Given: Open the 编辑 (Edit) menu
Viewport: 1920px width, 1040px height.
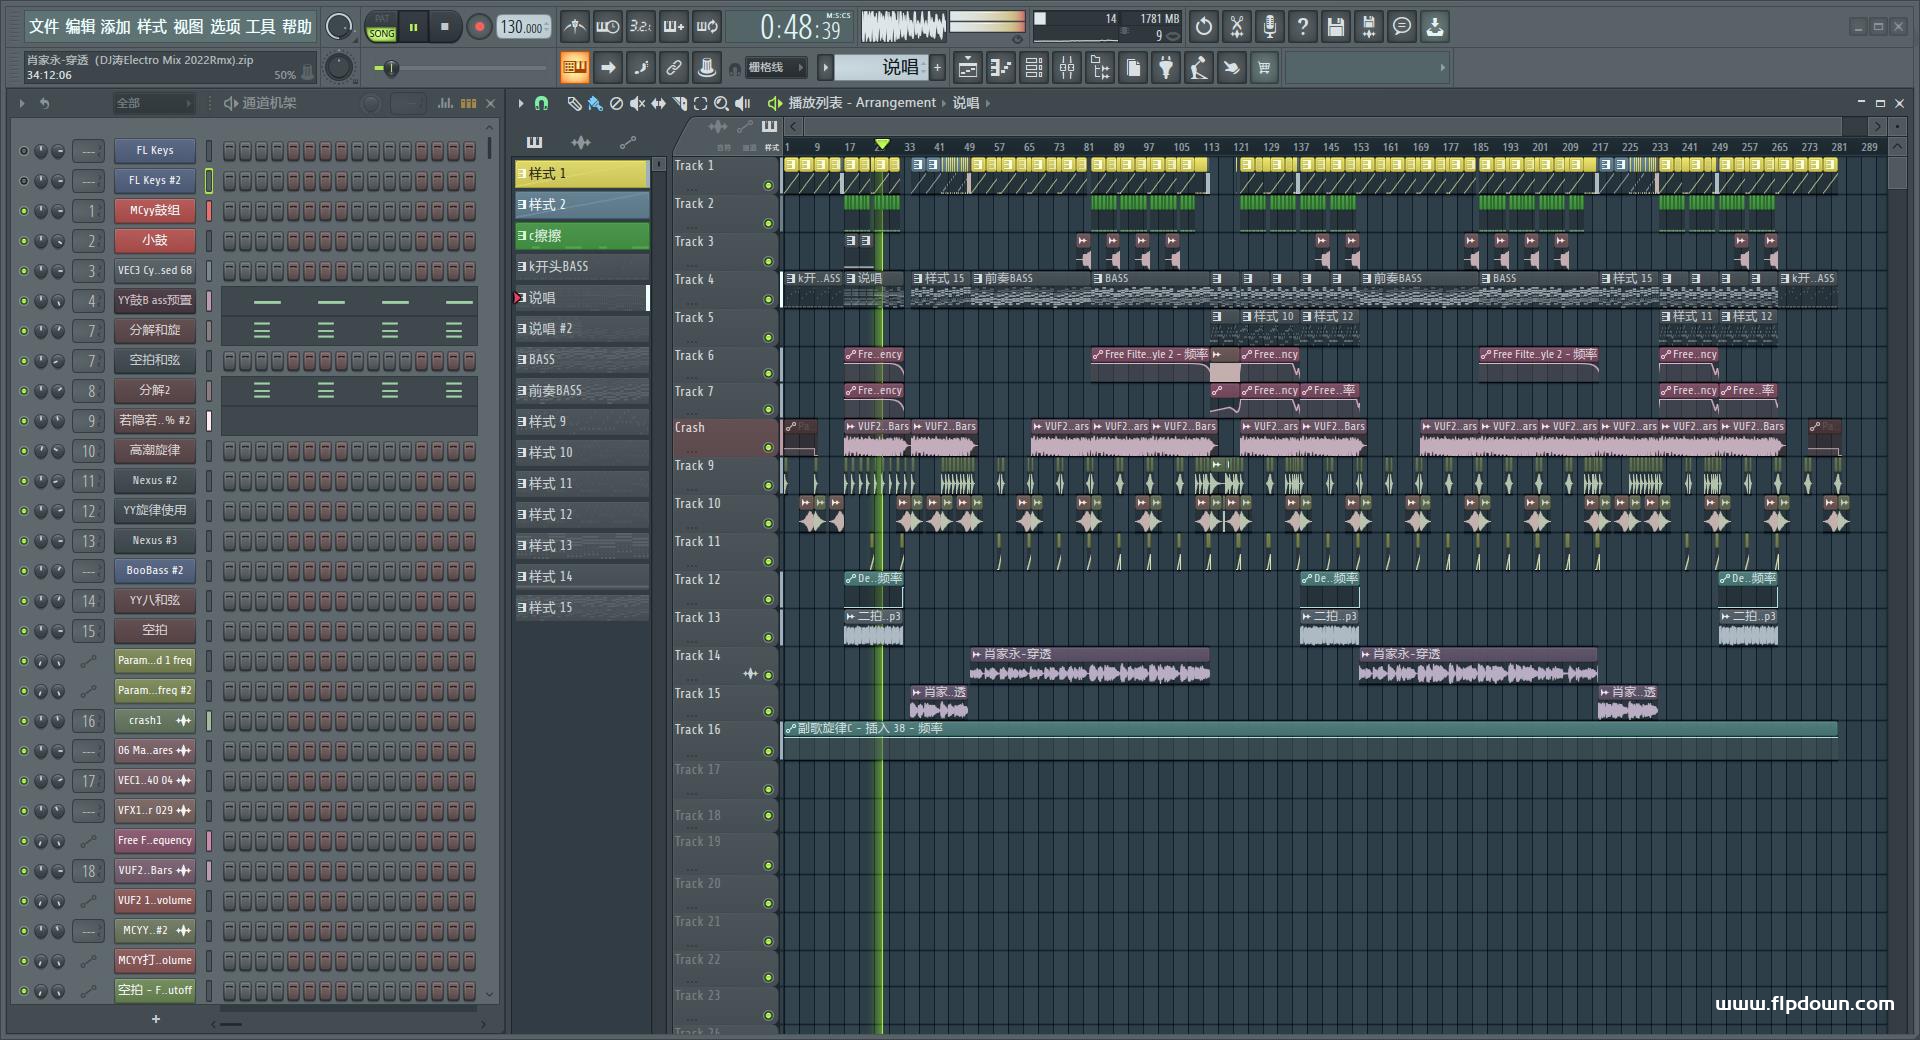Looking at the screenshot, I should coord(81,26).
